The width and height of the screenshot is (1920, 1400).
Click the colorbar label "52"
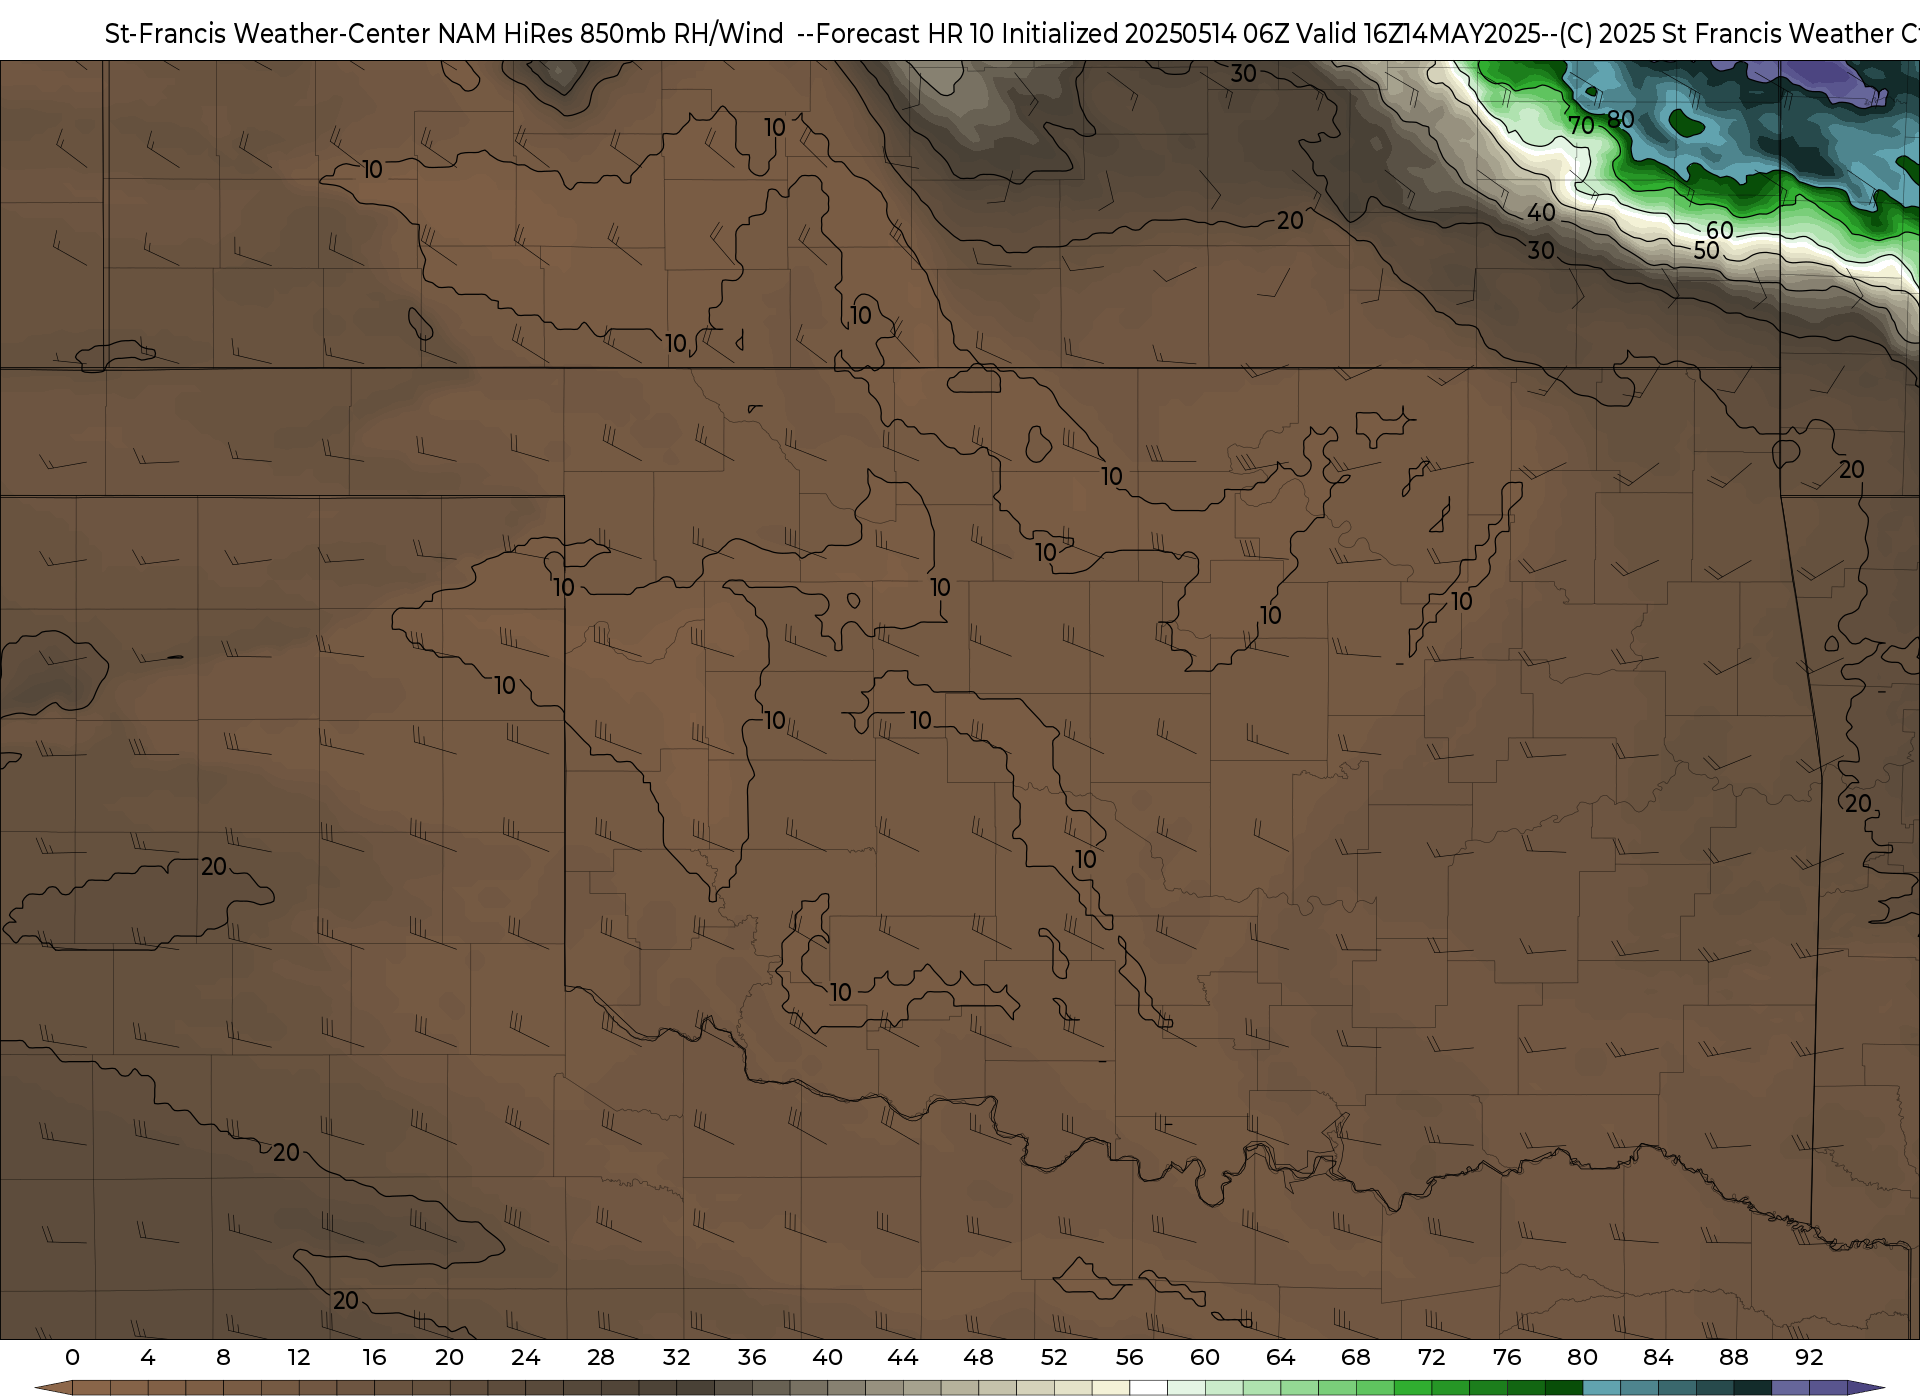click(x=1054, y=1357)
